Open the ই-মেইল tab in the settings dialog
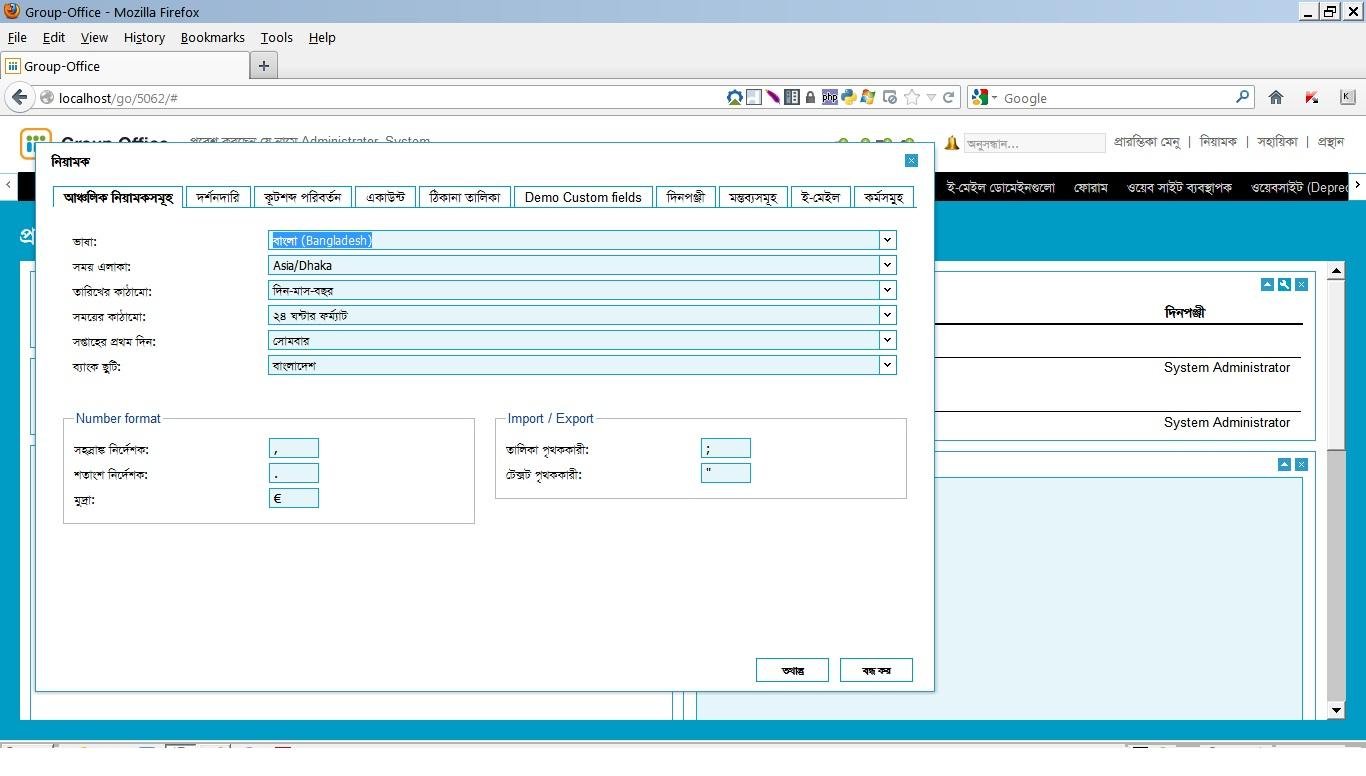 coord(820,197)
